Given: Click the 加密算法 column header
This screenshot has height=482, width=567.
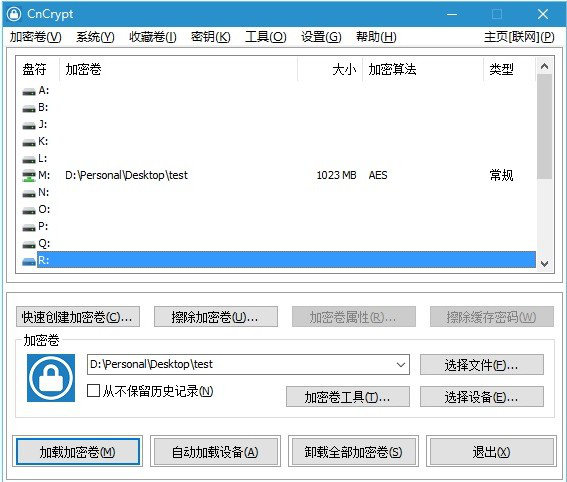Looking at the screenshot, I should (392, 69).
